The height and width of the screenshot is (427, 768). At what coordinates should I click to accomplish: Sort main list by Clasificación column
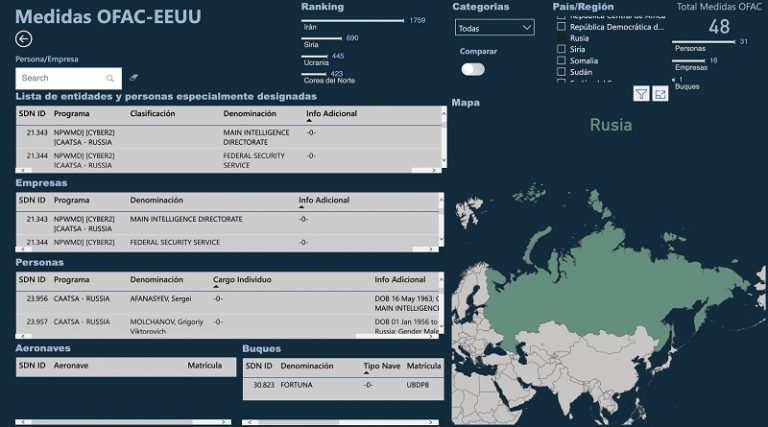coord(152,114)
